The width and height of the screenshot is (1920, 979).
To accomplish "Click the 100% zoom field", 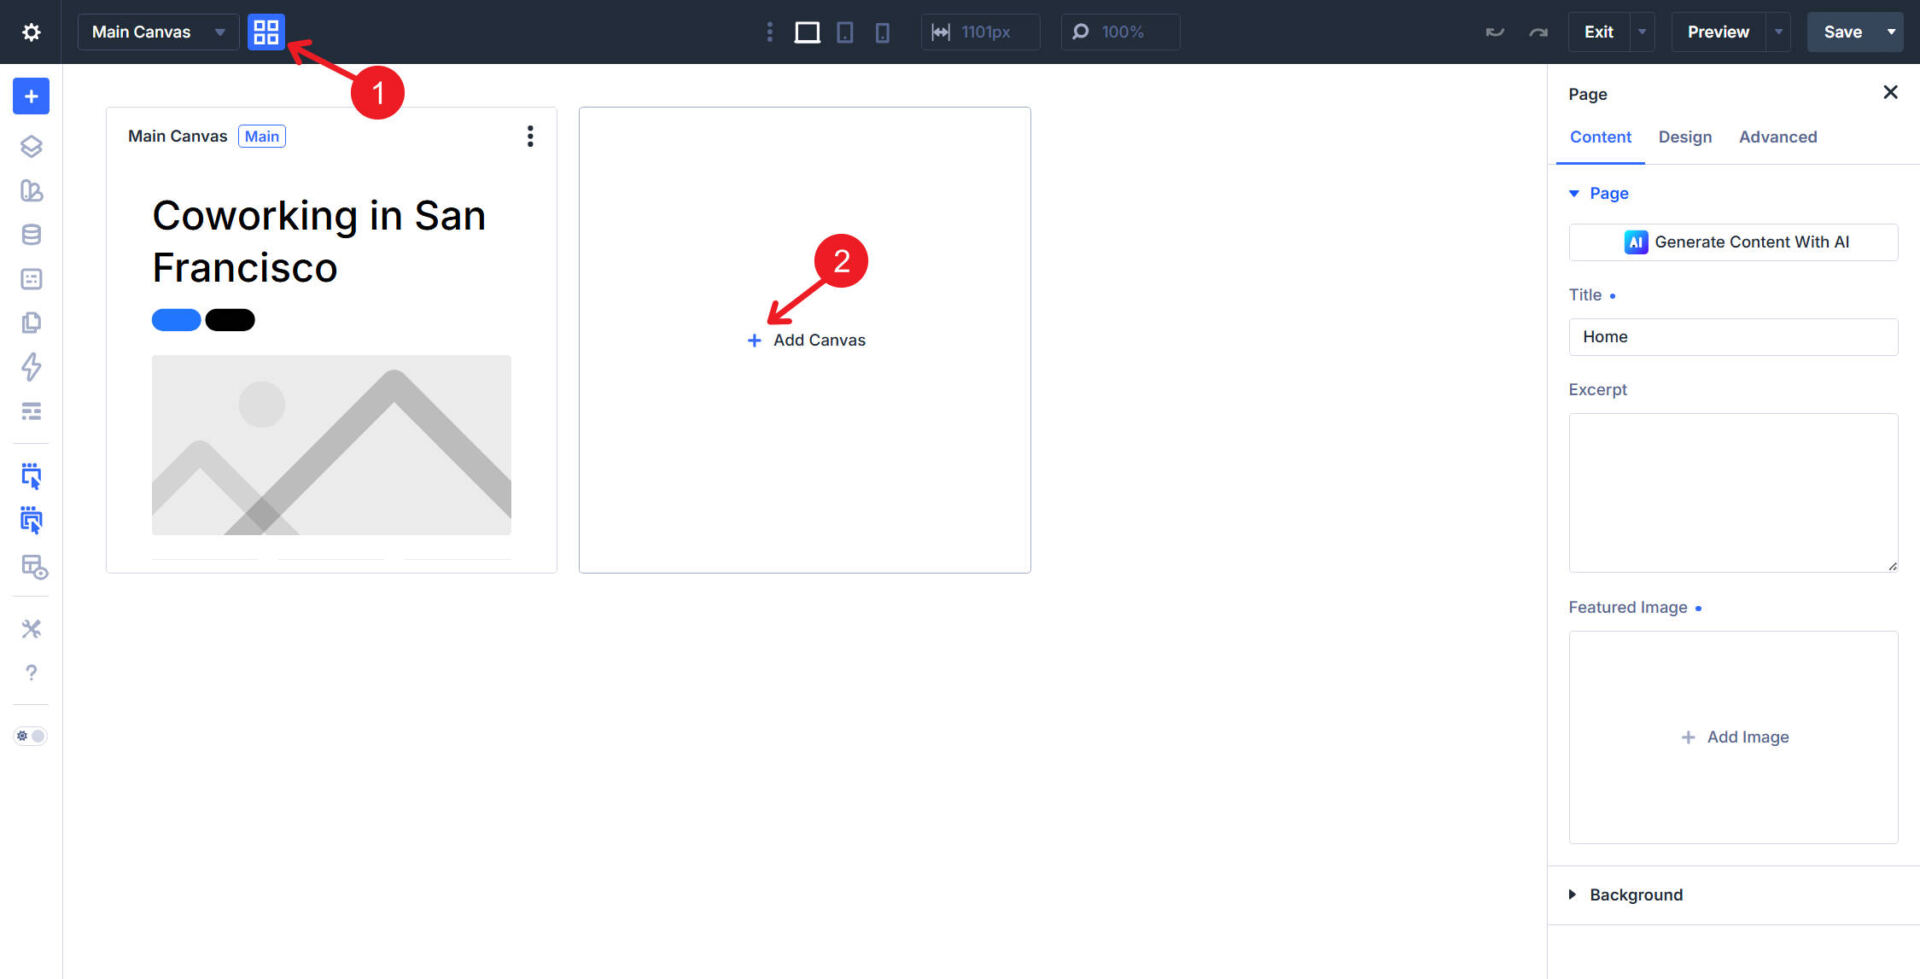I will click(x=1120, y=32).
